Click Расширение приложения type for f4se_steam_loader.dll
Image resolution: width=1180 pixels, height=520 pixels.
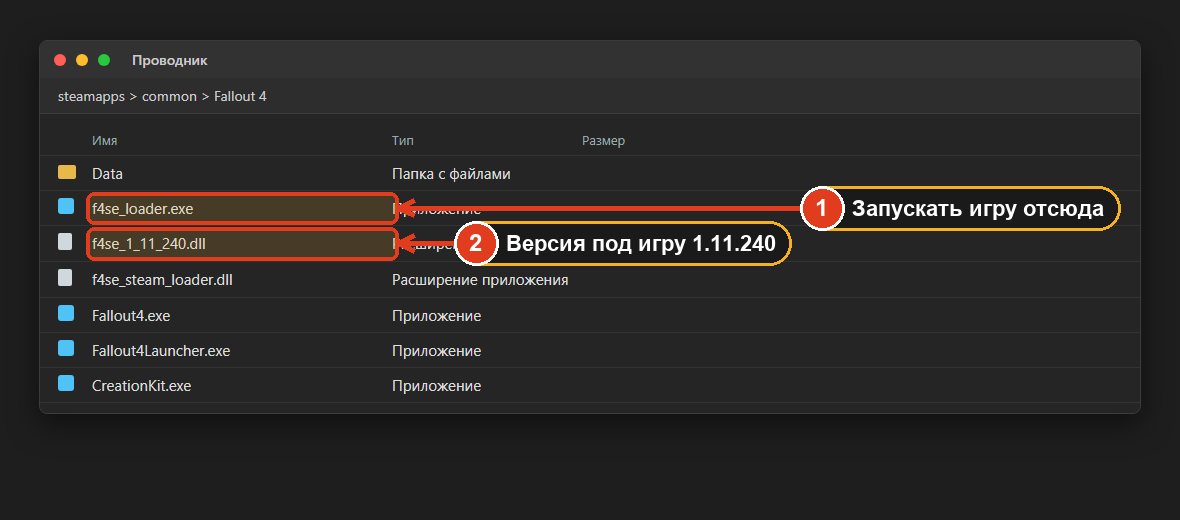coord(480,280)
